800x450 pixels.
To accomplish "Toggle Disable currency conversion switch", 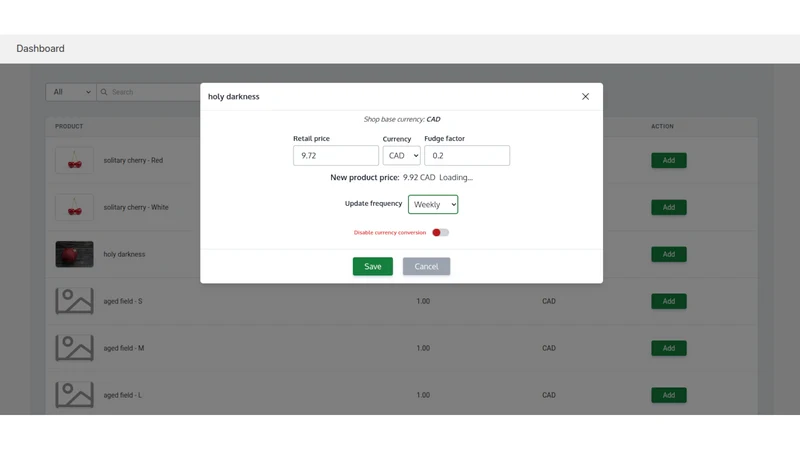I will [x=440, y=233].
